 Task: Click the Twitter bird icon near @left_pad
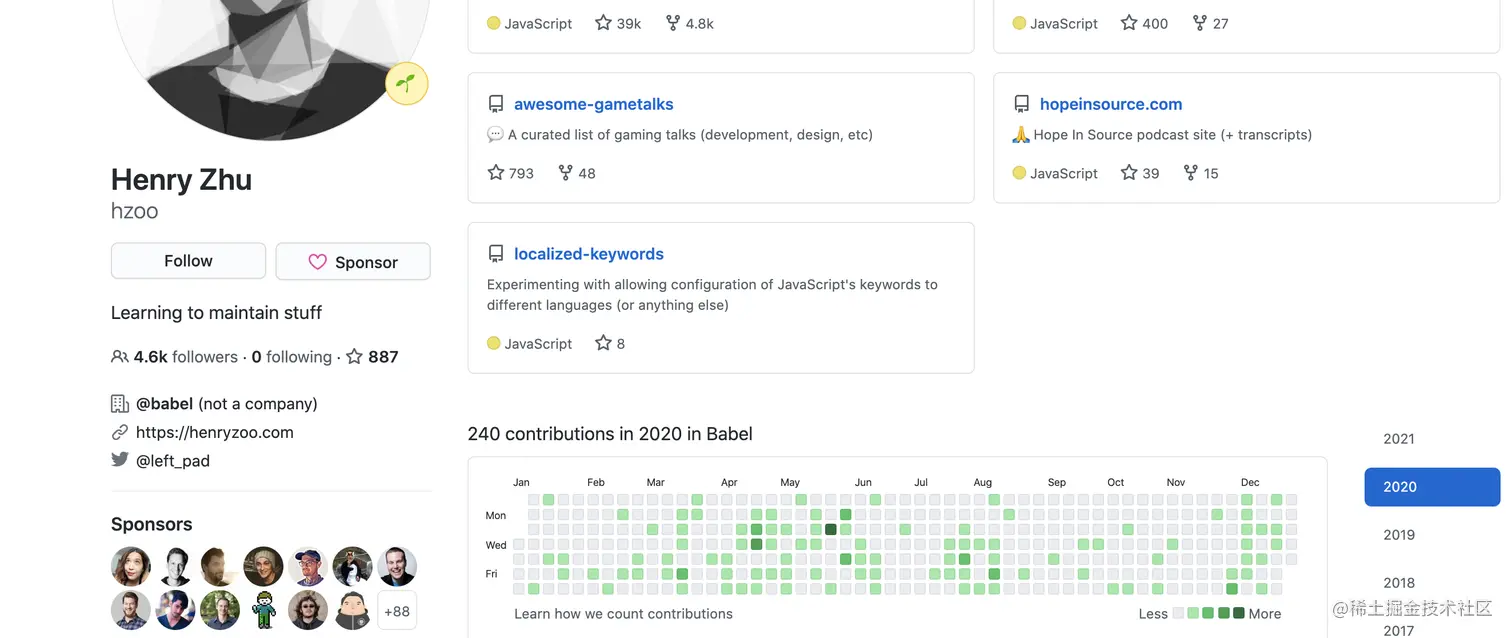pyautogui.click(x=120, y=460)
